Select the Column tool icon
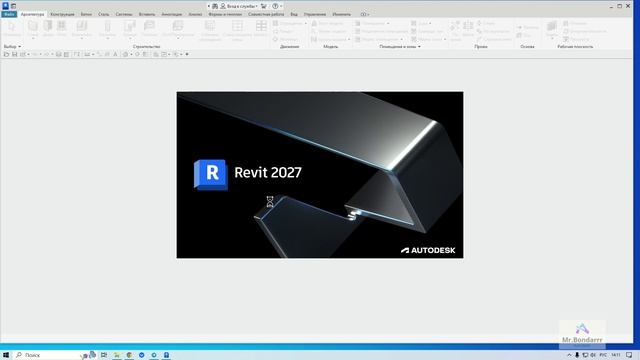The height and width of the screenshot is (360, 640). (x=108, y=26)
